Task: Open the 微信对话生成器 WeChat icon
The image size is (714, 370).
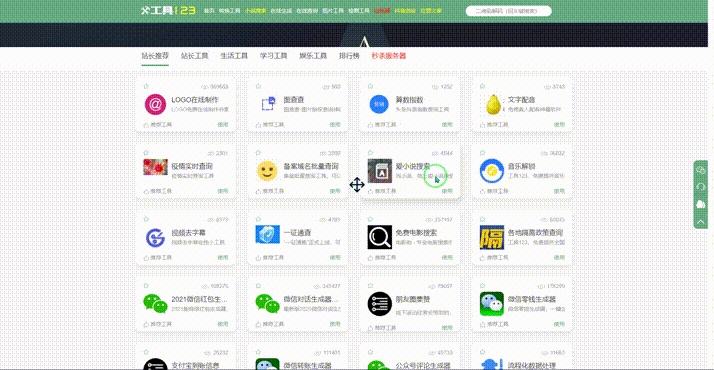Action: (267, 304)
